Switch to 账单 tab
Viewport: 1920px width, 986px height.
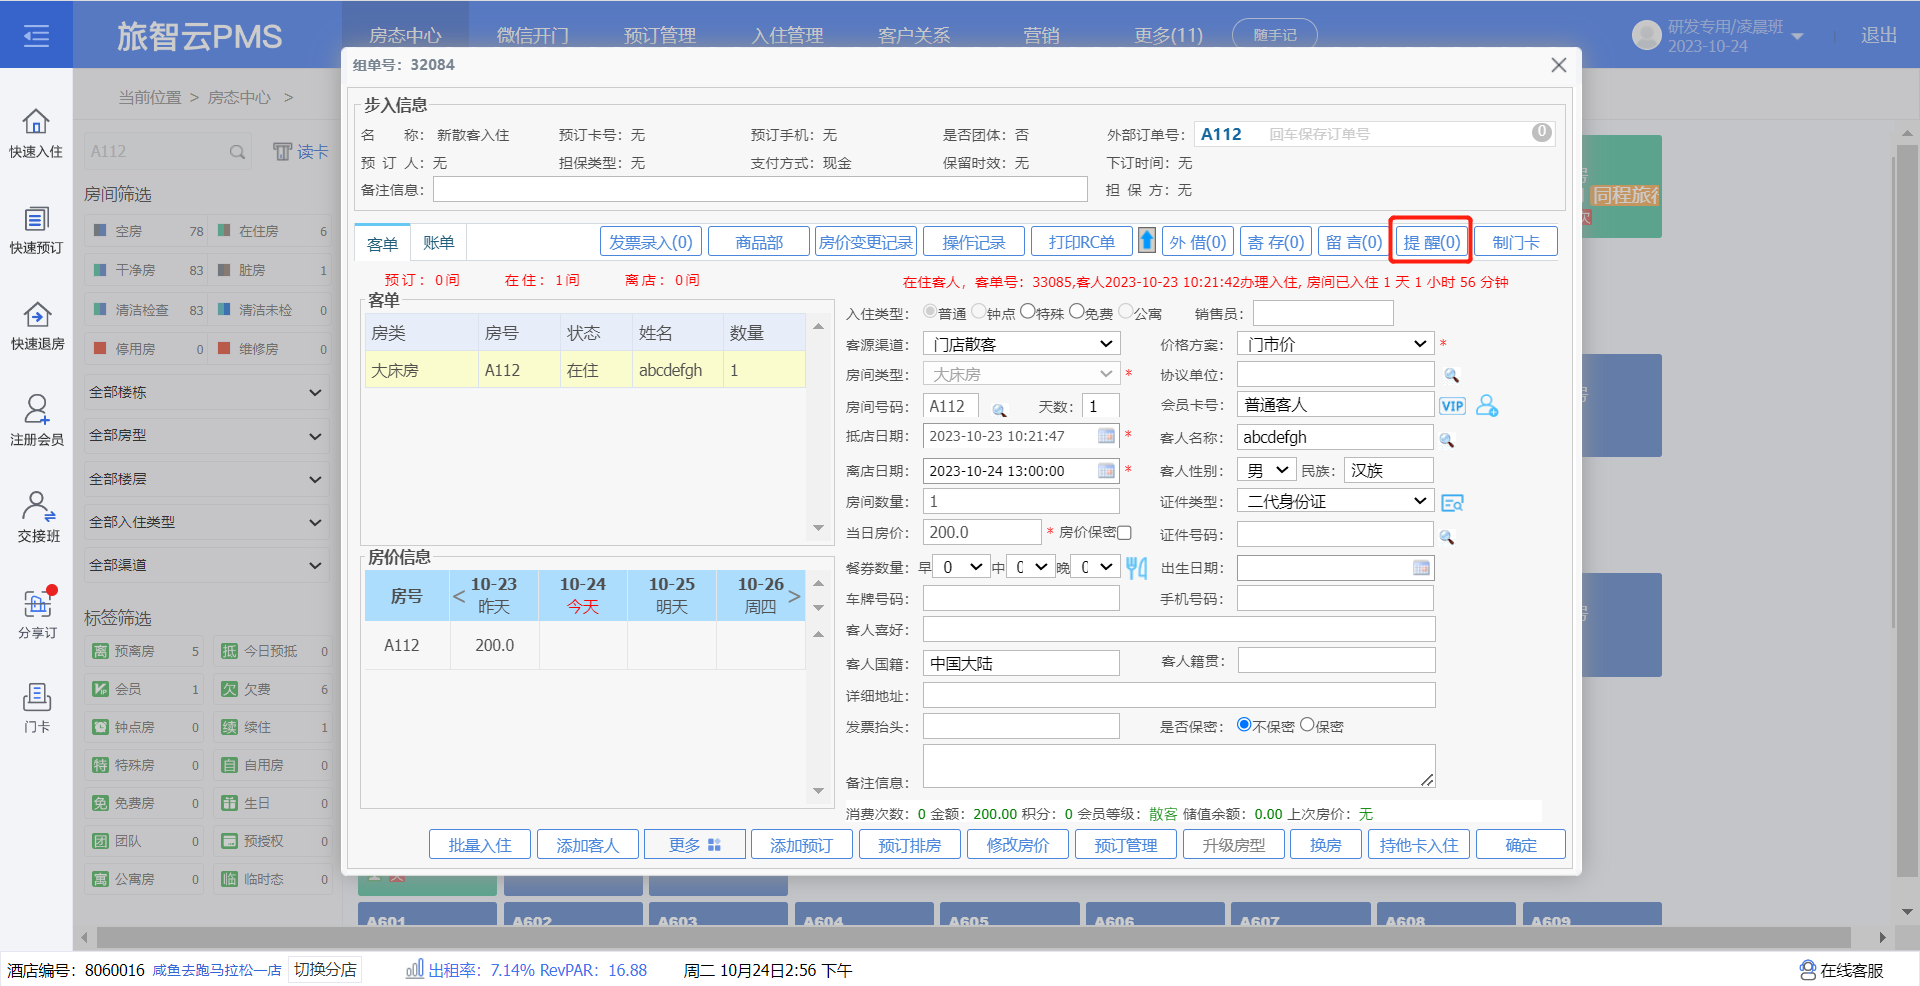(x=438, y=243)
